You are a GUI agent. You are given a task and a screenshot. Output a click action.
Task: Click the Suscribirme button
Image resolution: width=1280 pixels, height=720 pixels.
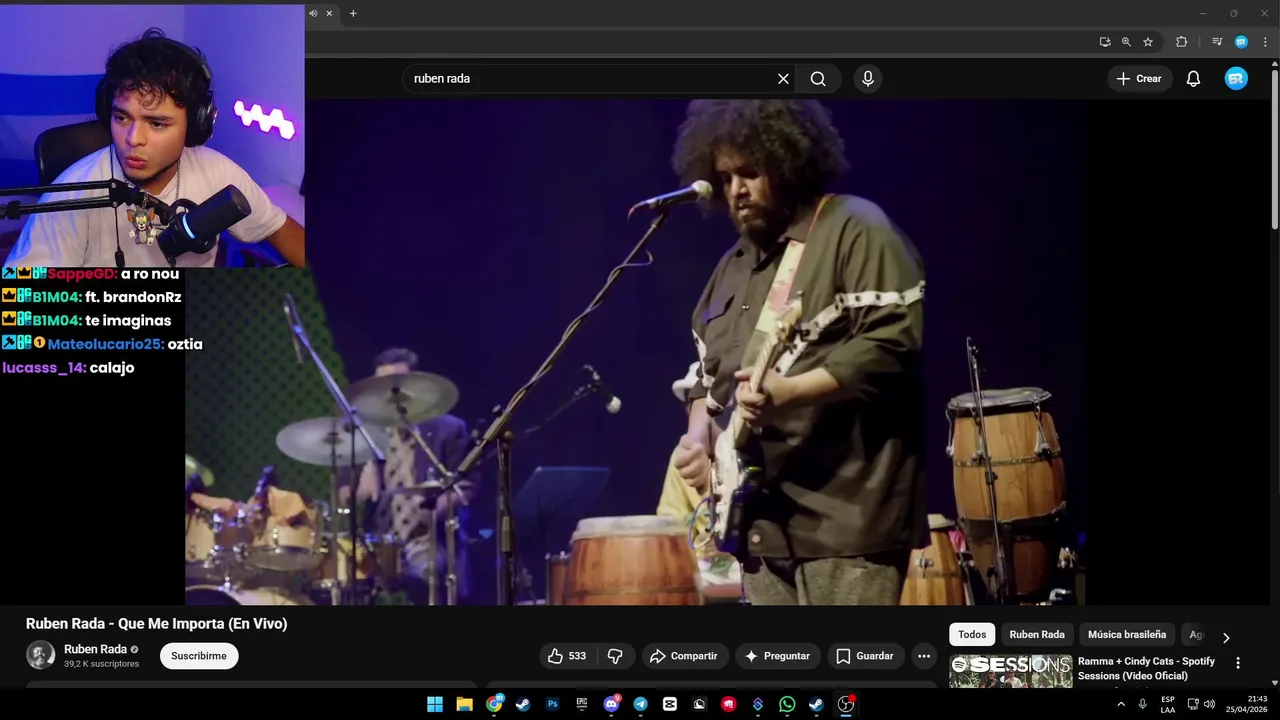[199, 656]
